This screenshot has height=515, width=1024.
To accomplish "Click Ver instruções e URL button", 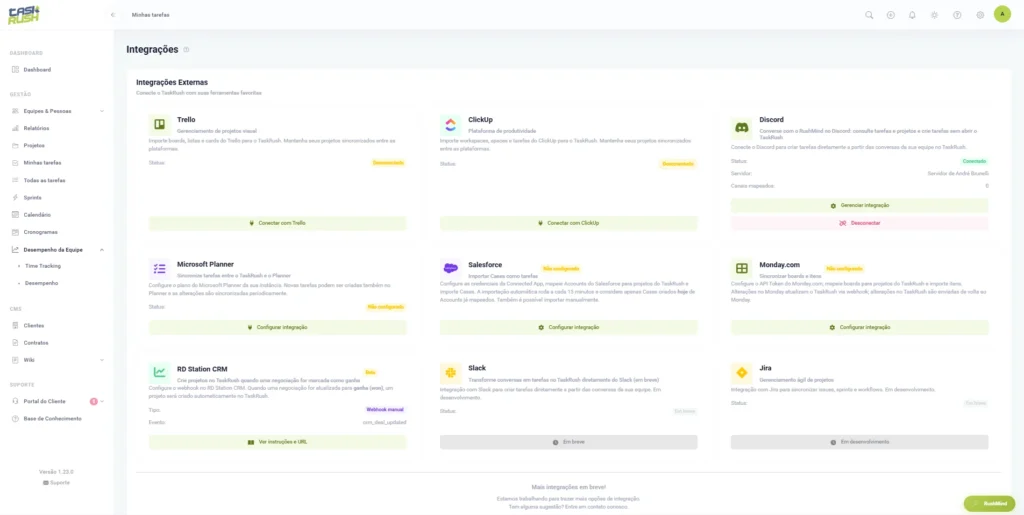I will point(278,442).
